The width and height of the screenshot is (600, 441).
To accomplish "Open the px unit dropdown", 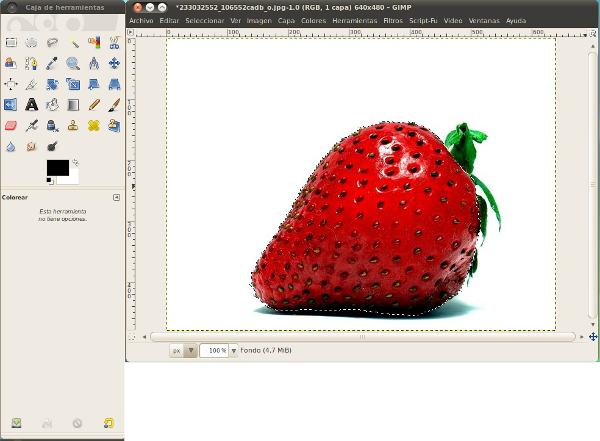I will coord(183,351).
